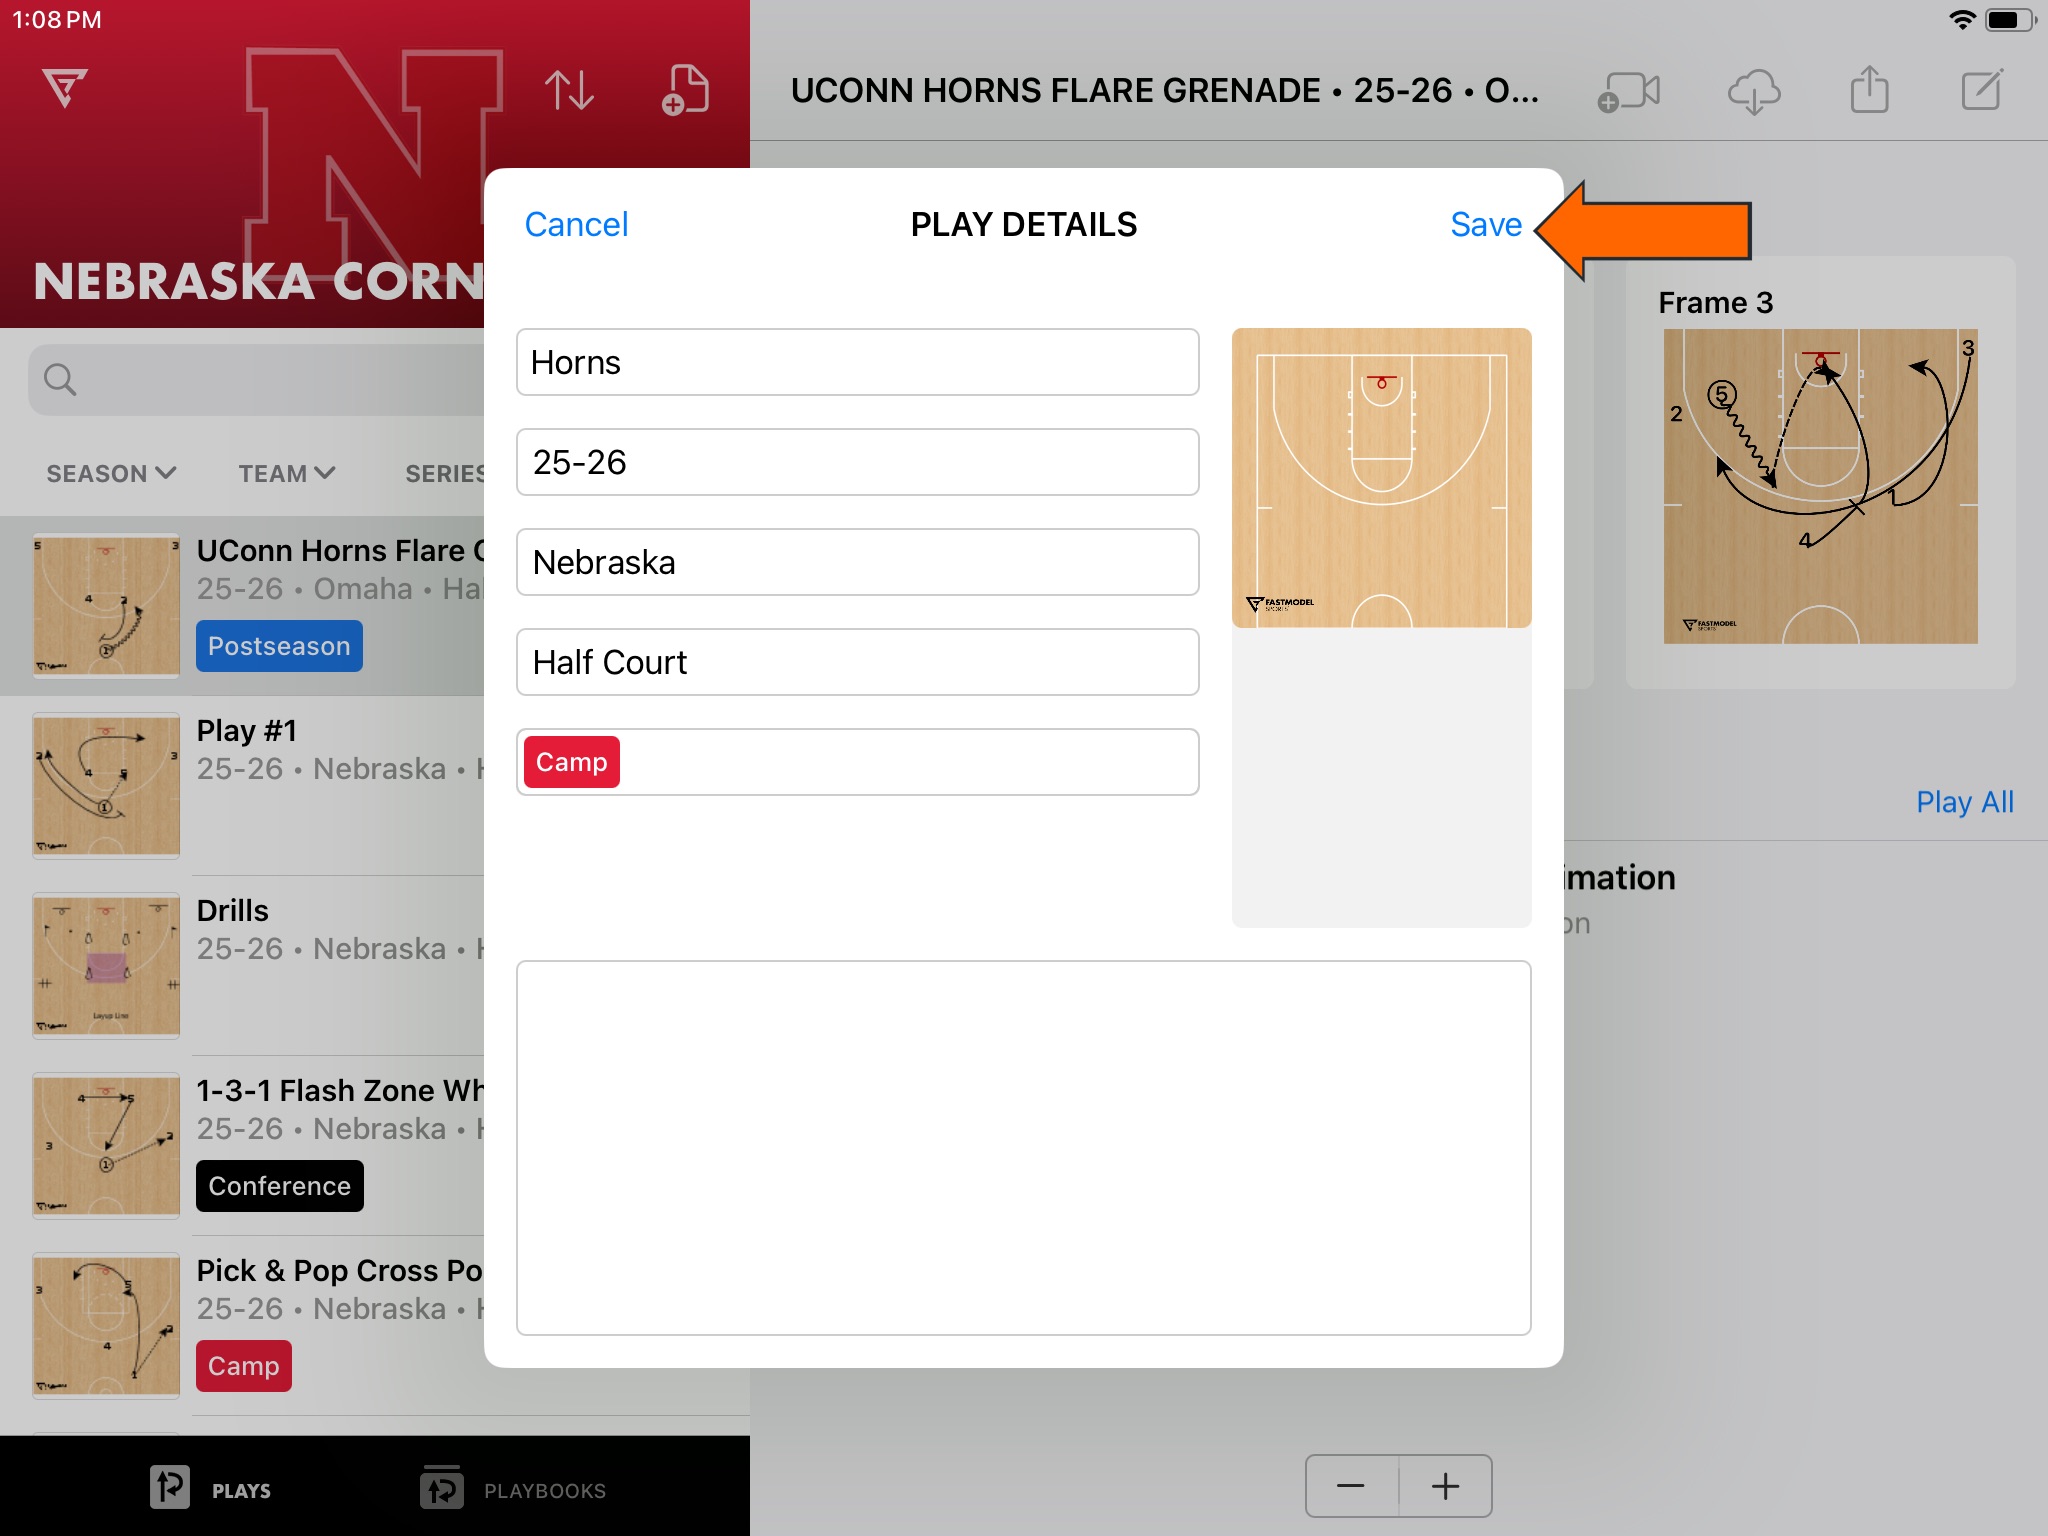Expand the SEASON filter dropdown
Screen dimensions: 2048x1536
coord(111,473)
